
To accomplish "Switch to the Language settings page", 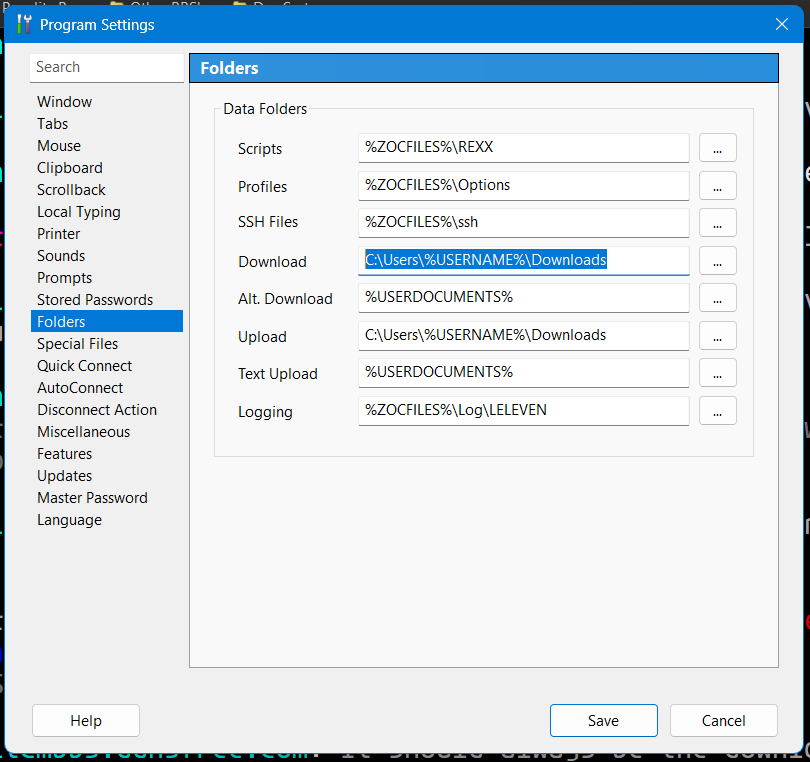I will pyautogui.click(x=69, y=520).
